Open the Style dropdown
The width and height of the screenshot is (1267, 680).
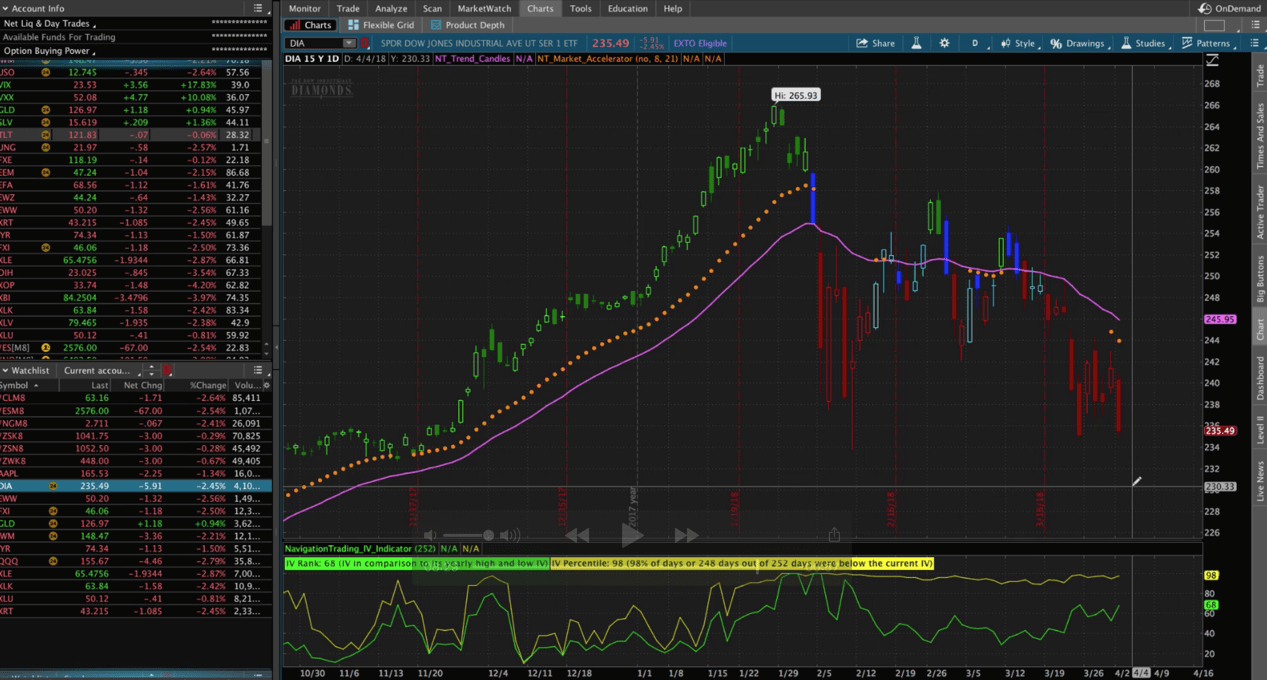pos(1018,43)
